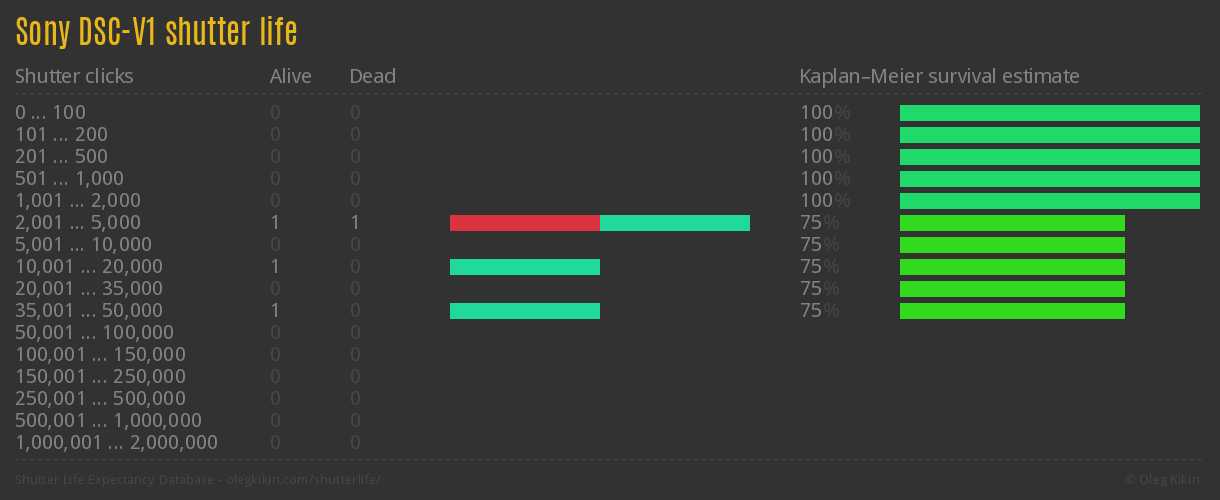Screen dimensions: 1220x500
Task: Click the Dead column header
Action: tap(372, 76)
